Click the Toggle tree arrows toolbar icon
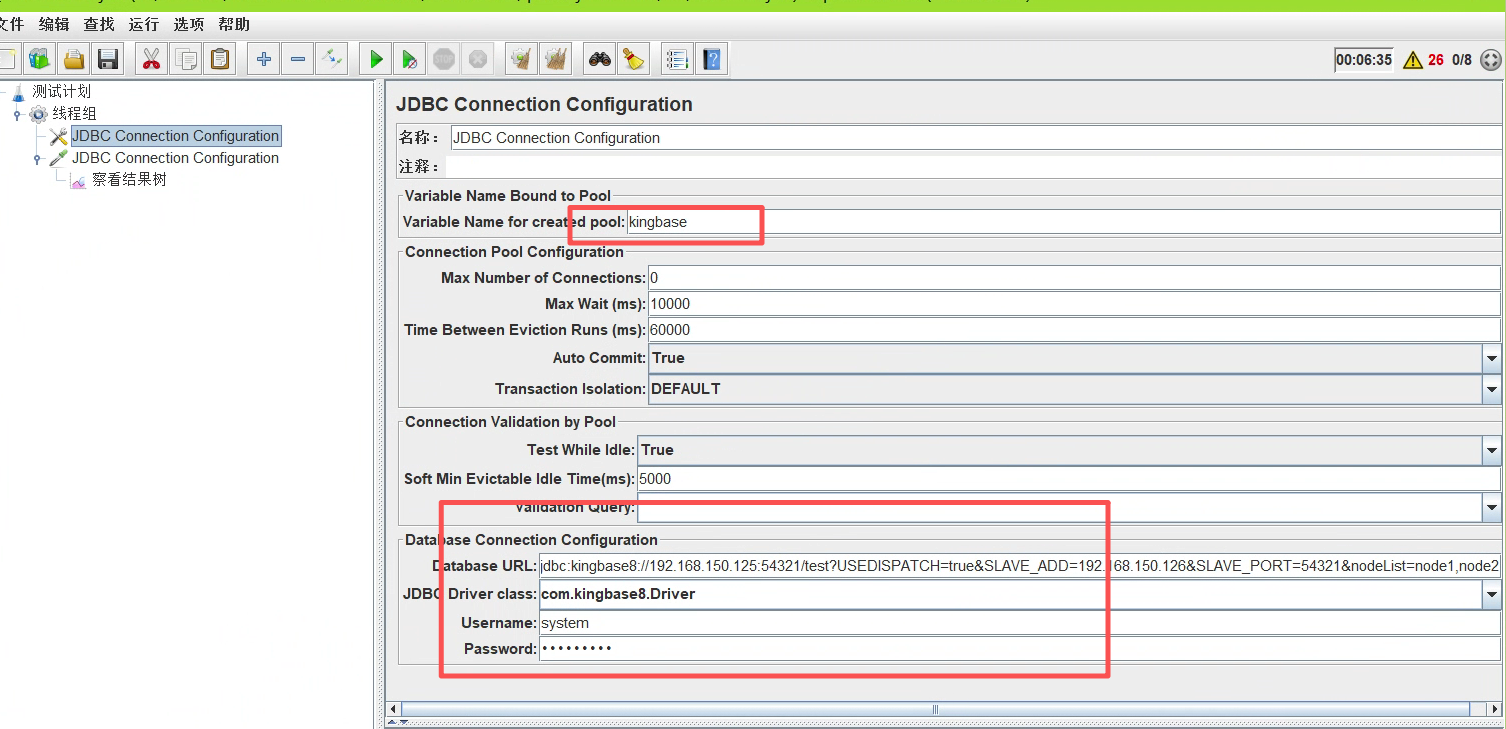 [x=331, y=60]
